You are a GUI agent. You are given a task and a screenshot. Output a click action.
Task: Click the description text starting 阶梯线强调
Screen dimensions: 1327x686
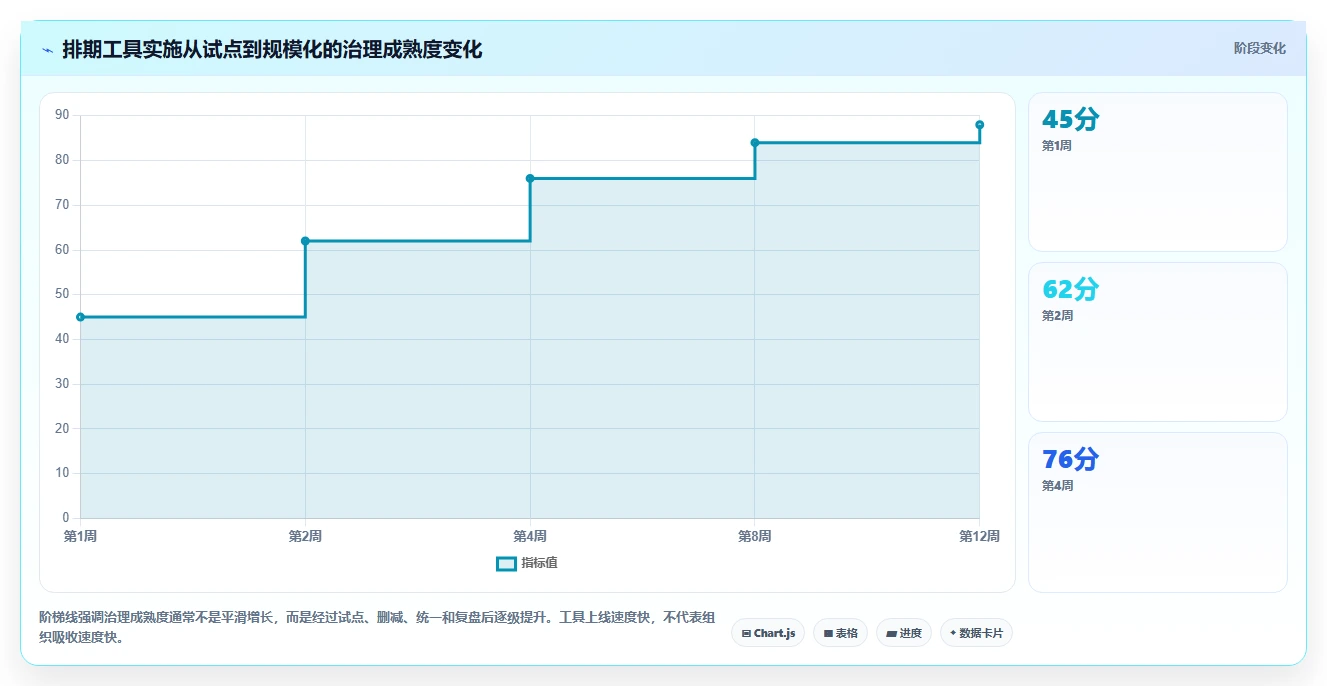click(x=377, y=628)
